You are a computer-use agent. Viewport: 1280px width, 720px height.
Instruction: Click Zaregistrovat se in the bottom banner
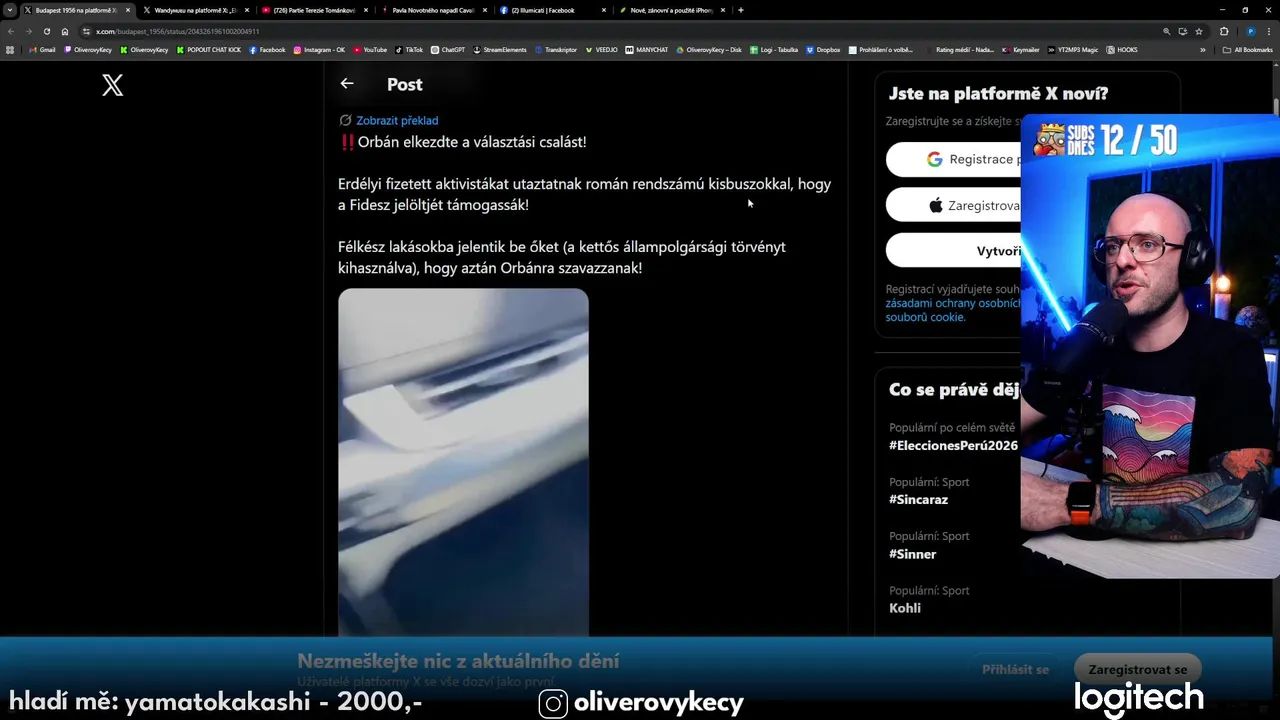[x=1138, y=669]
